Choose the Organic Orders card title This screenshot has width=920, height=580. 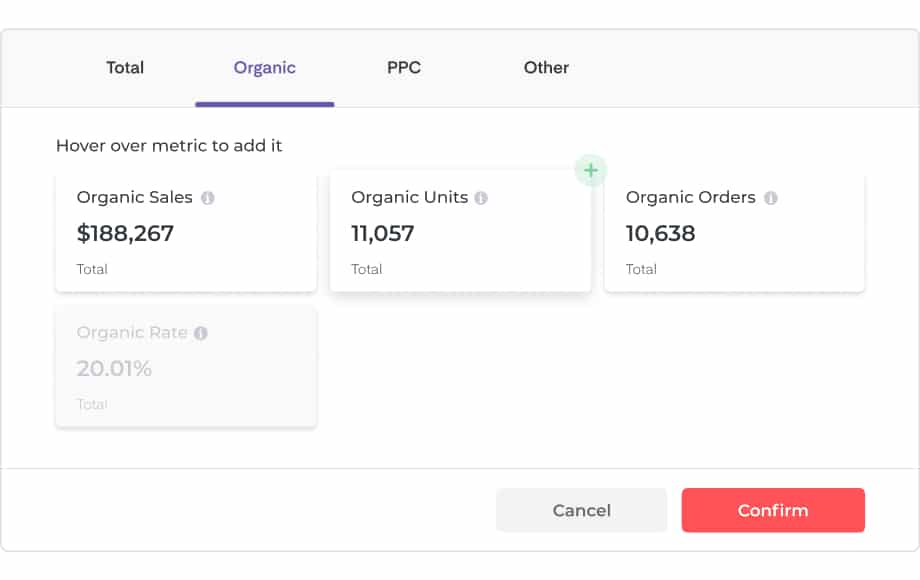[x=690, y=197]
